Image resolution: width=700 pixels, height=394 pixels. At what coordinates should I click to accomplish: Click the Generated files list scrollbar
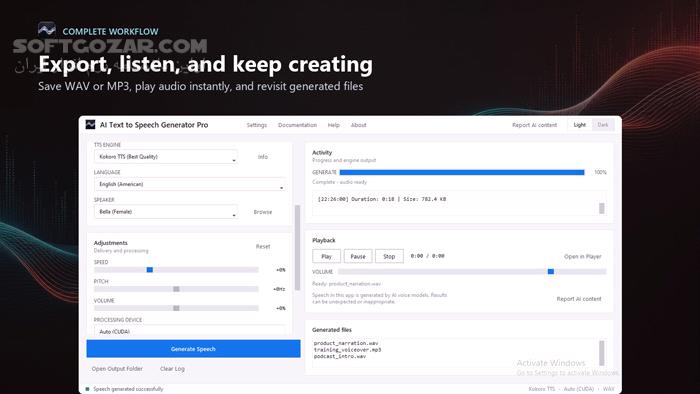pos(602,353)
